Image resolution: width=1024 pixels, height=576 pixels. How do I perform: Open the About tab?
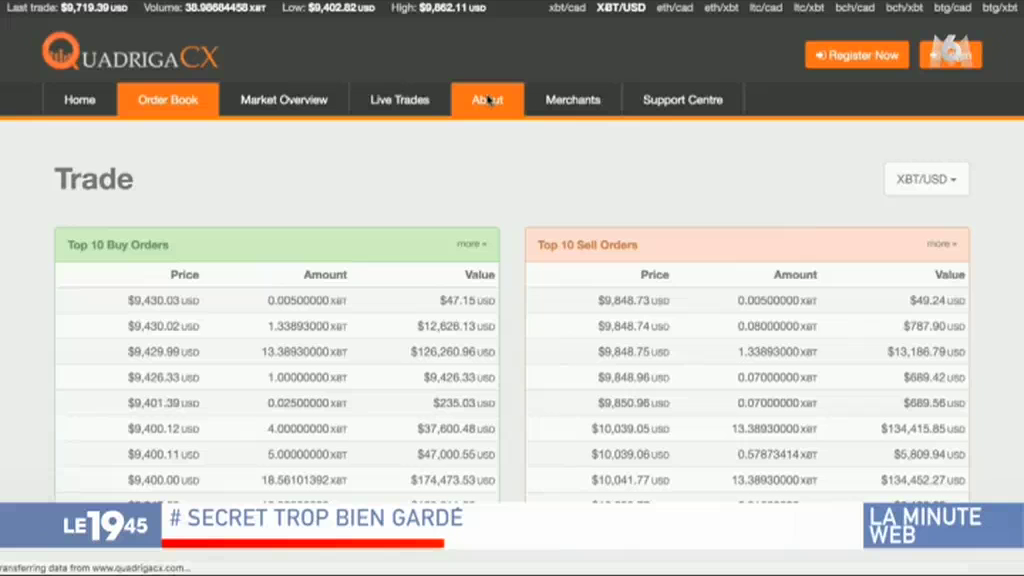tap(487, 100)
